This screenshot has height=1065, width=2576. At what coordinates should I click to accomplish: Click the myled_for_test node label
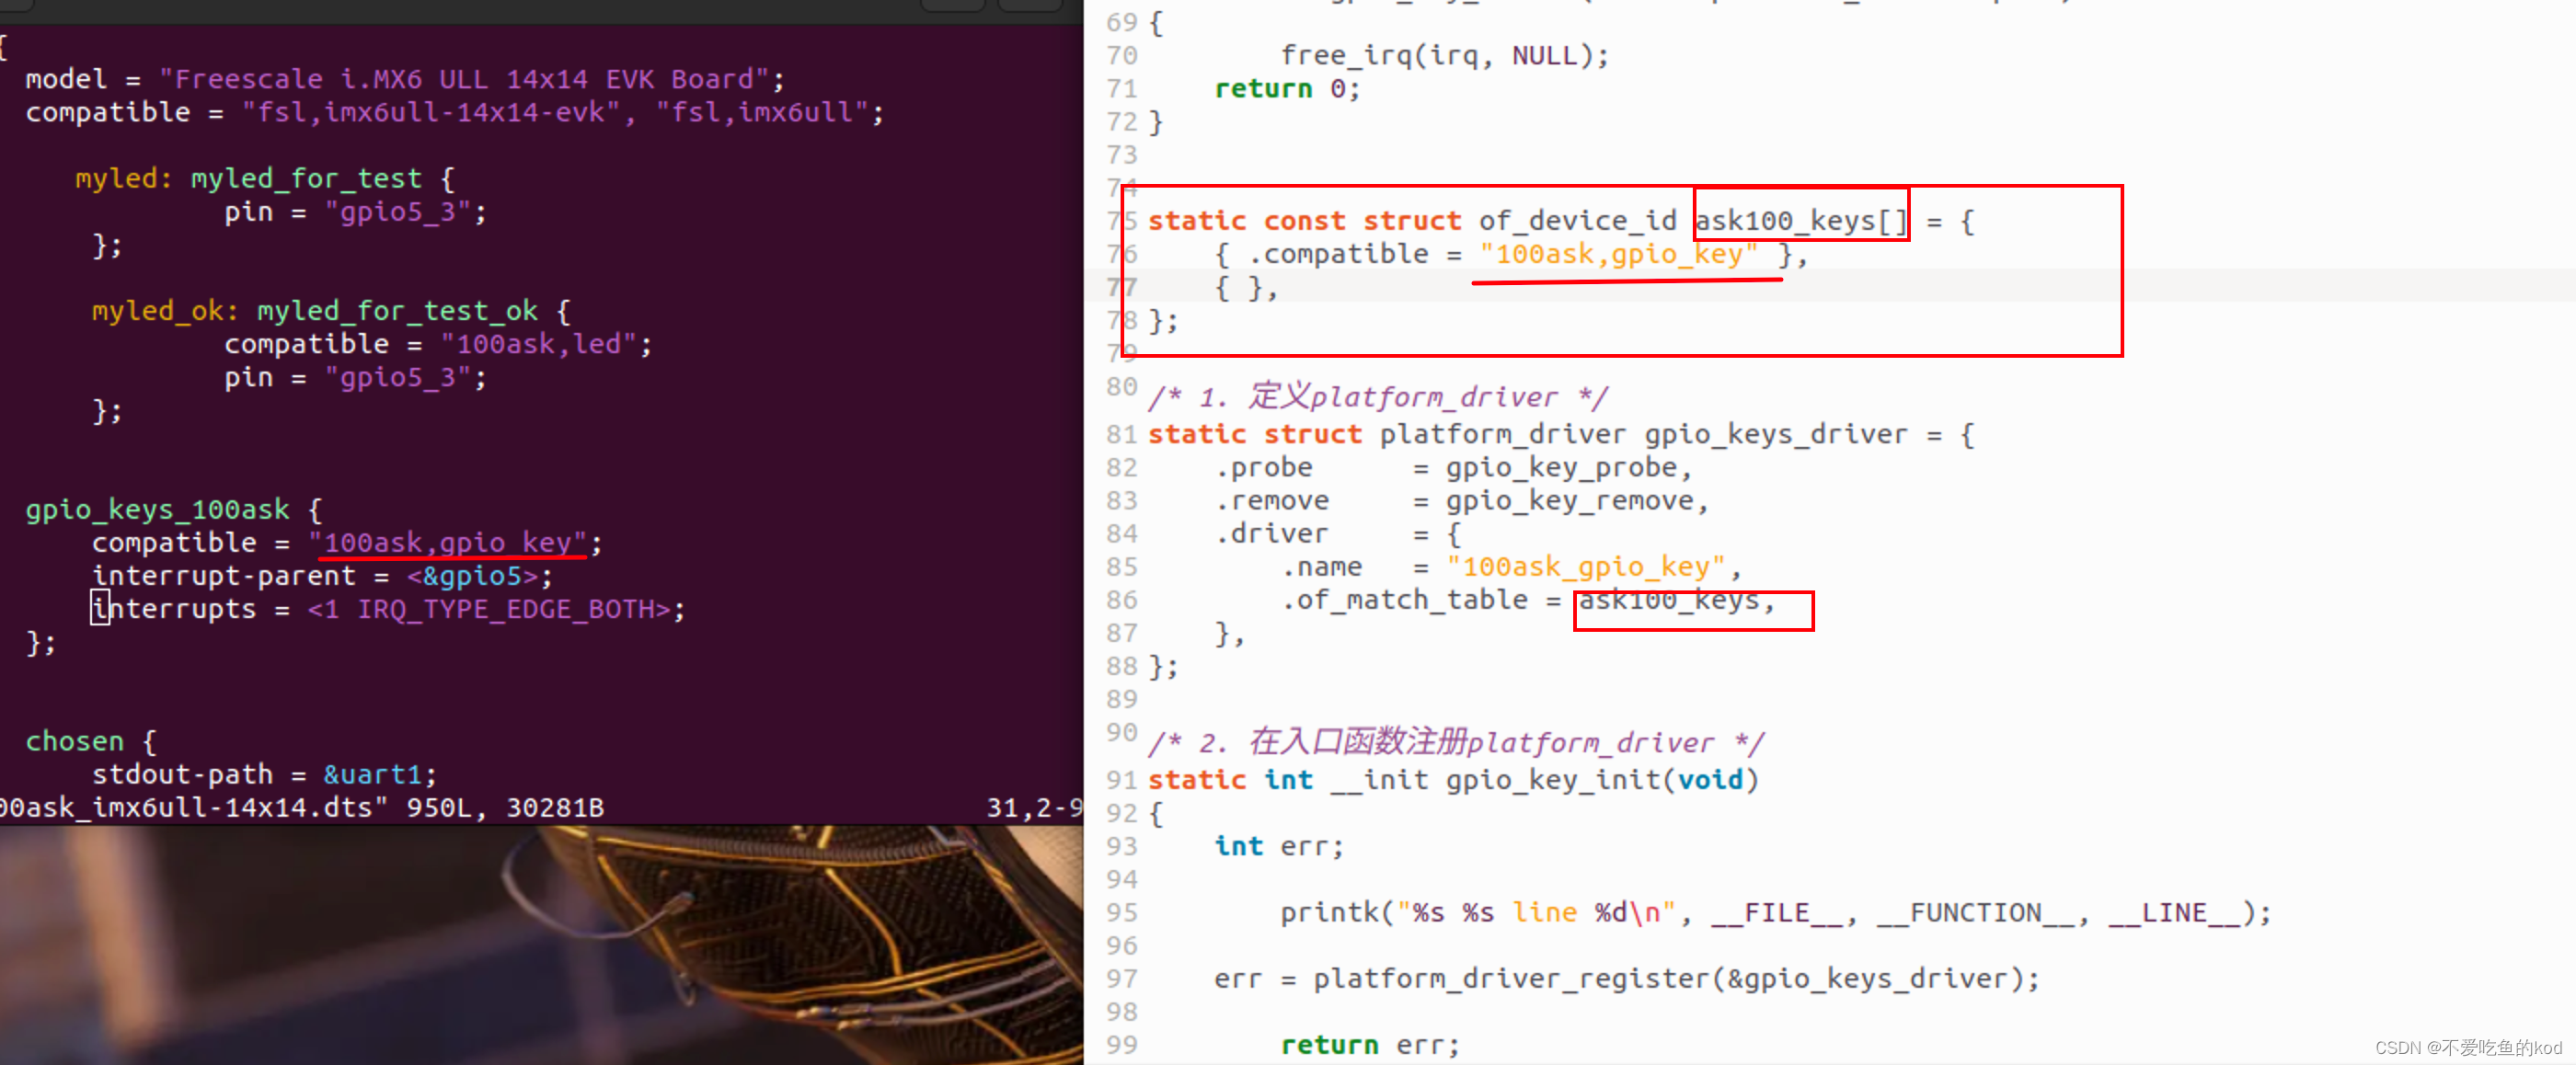point(305,177)
